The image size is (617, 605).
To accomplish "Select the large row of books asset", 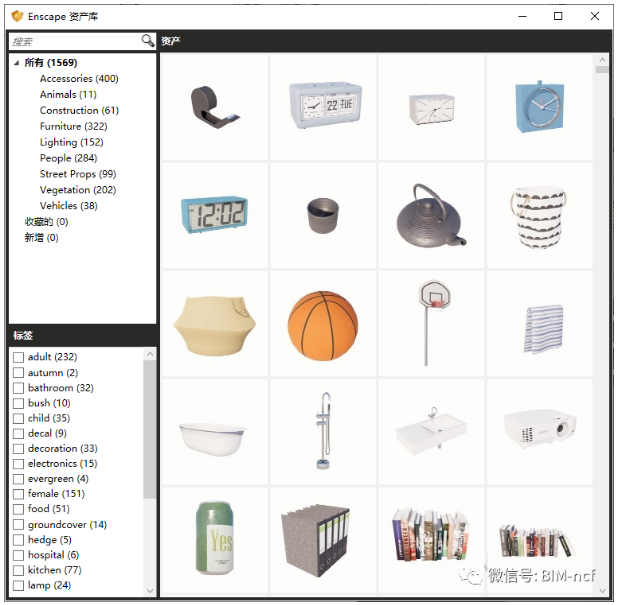I will pyautogui.click(x=432, y=540).
